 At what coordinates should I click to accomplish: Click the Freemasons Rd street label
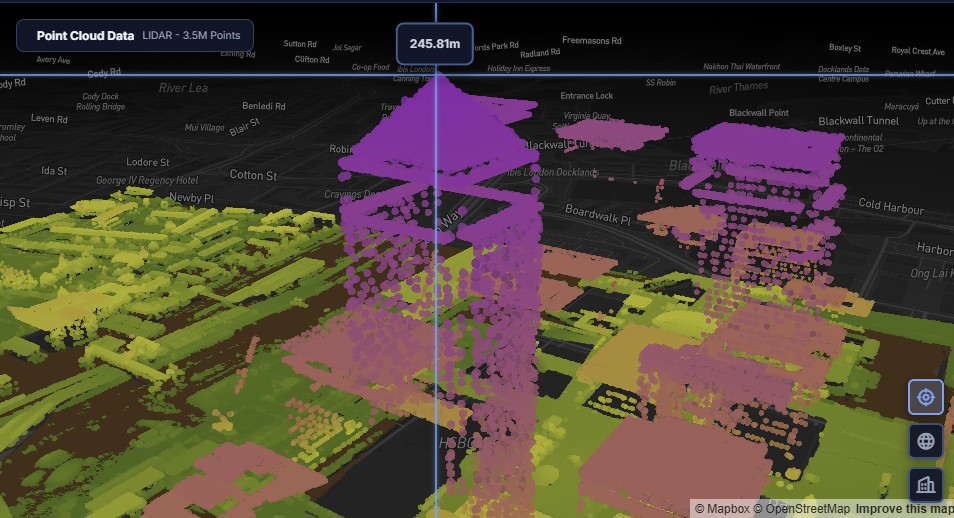click(x=592, y=41)
